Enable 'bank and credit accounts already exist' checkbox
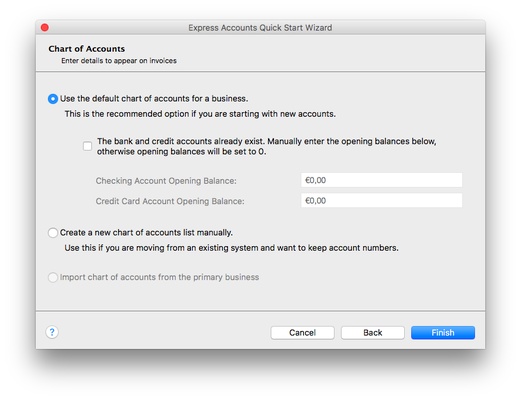The image size is (521, 400). tap(87, 146)
